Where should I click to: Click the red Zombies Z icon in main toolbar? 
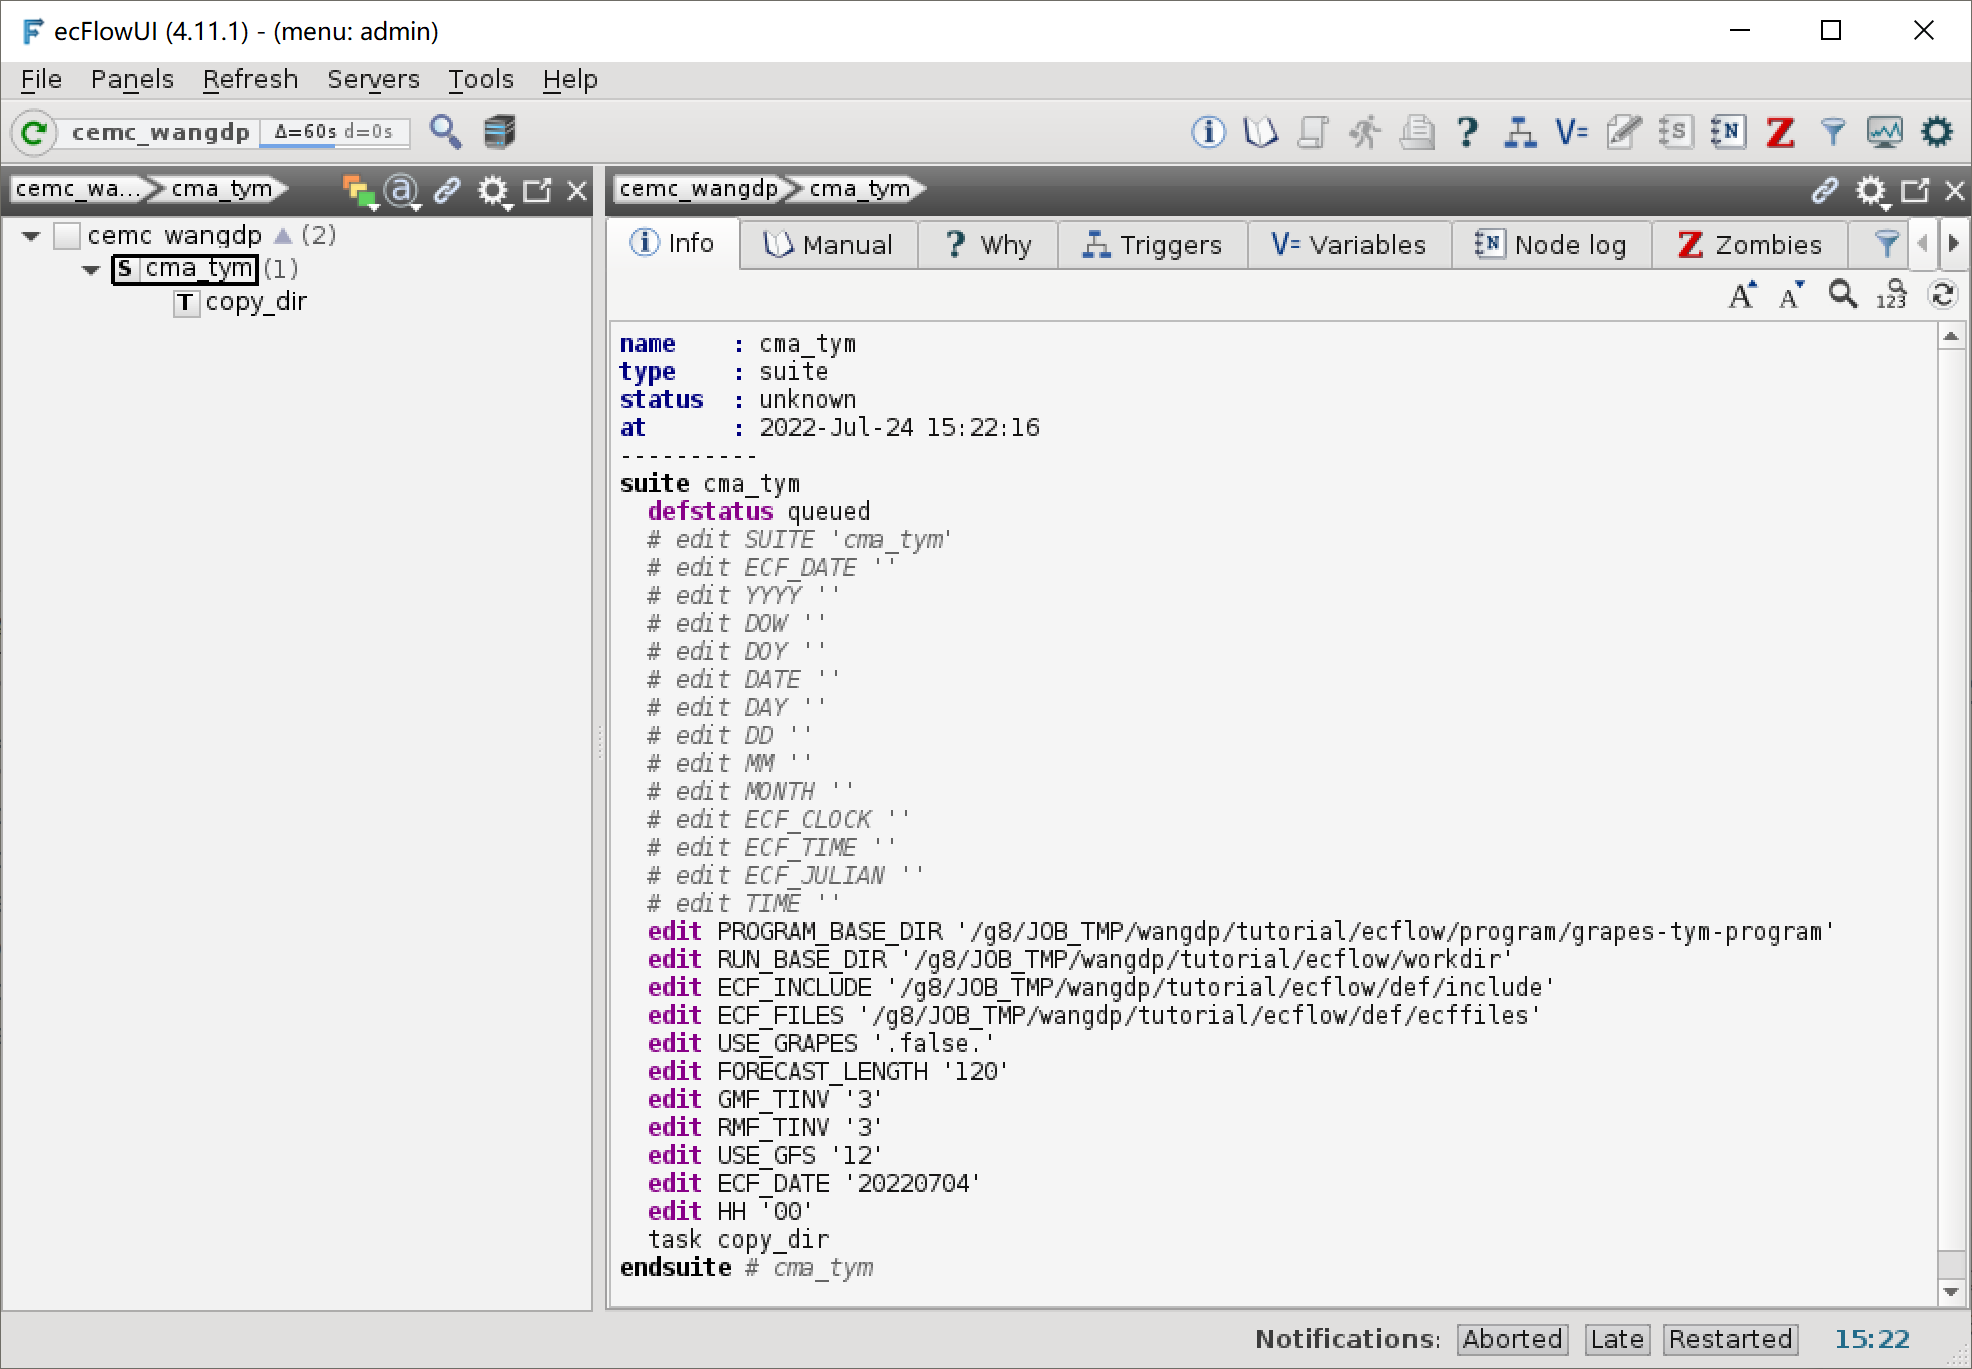1780,132
